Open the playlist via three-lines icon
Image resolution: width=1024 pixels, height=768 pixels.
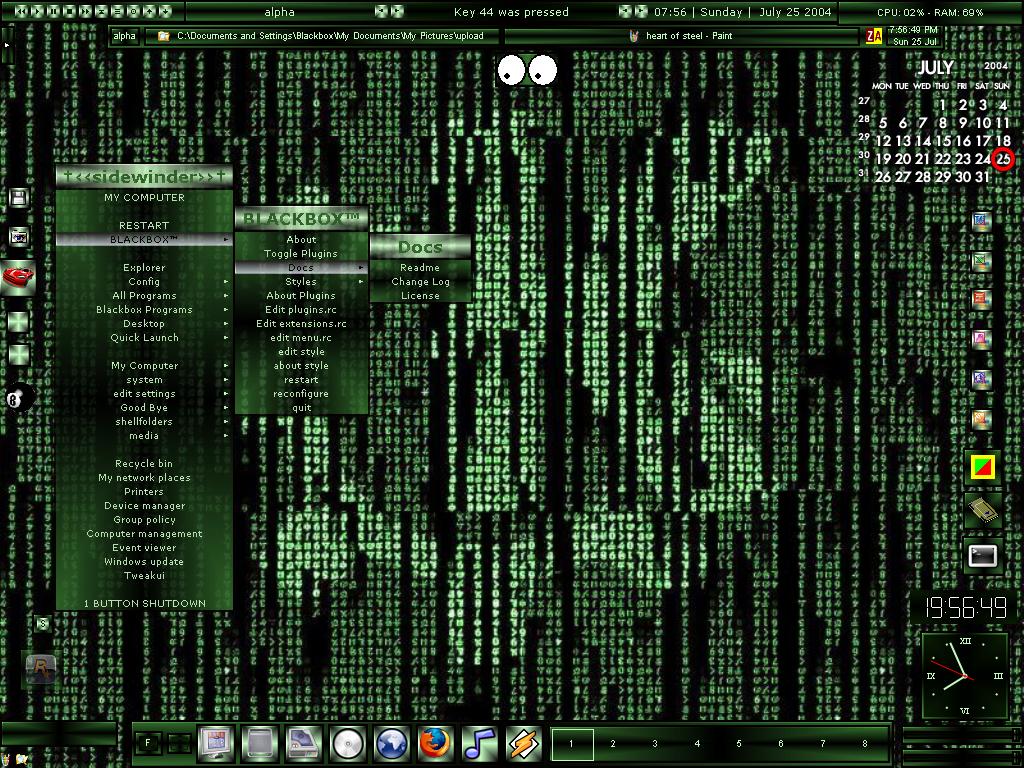click(118, 11)
